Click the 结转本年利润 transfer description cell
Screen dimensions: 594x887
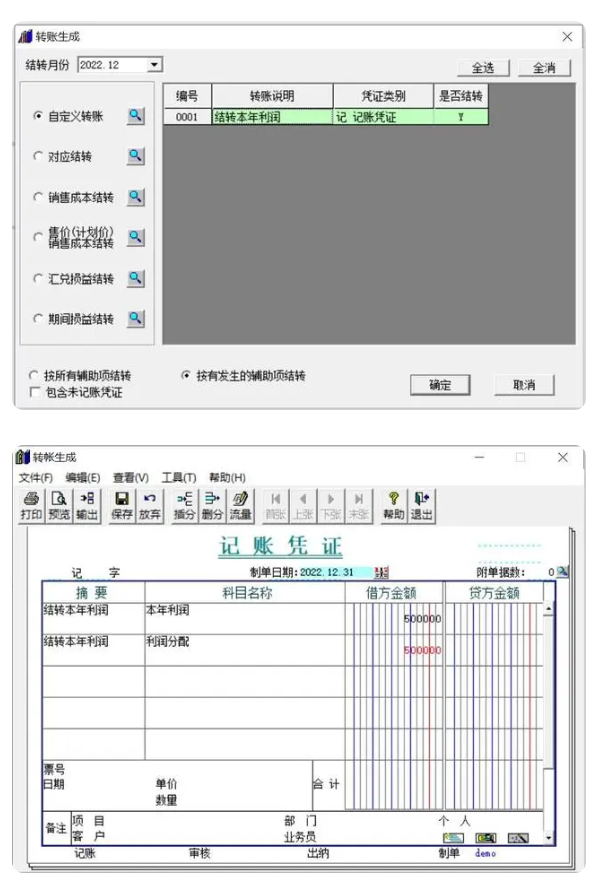tap(272, 117)
